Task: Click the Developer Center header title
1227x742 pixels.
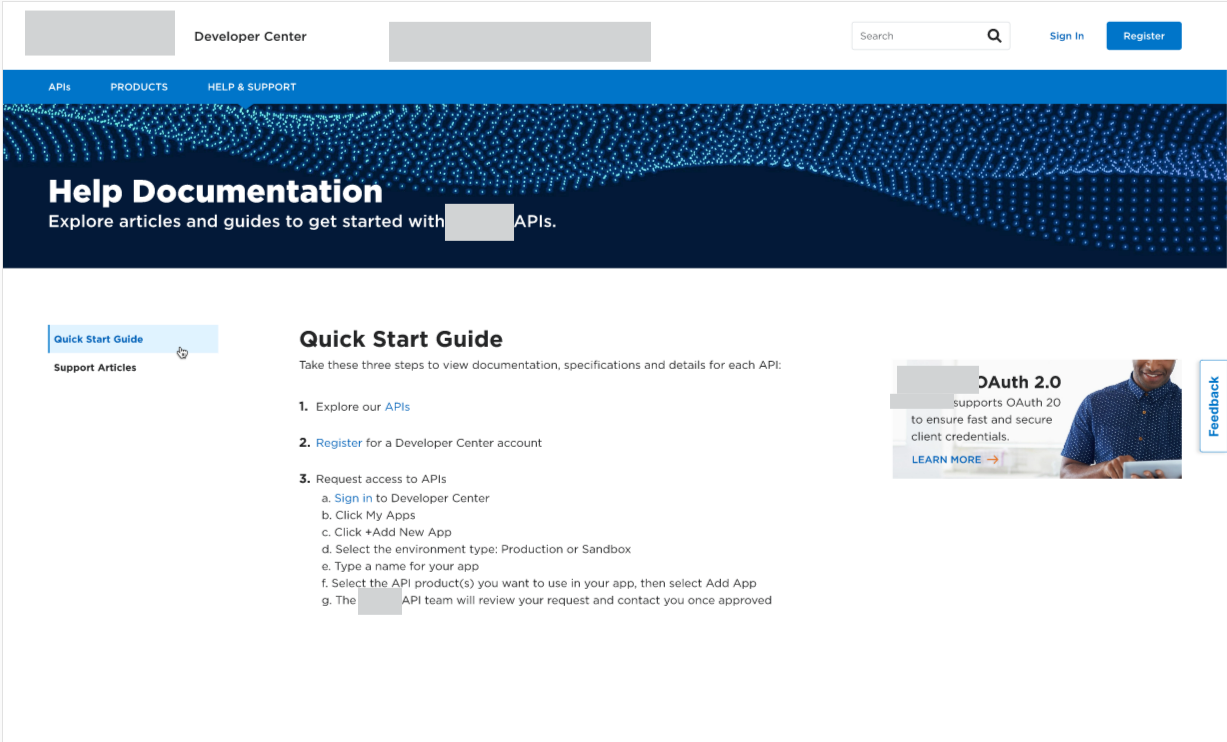Action: pos(250,36)
